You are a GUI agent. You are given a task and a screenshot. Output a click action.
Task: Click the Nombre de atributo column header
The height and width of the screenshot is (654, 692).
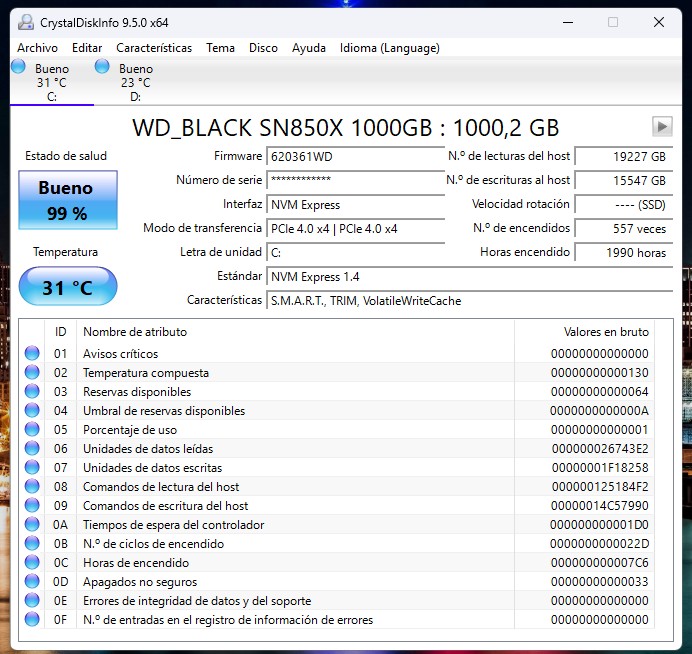coord(295,331)
